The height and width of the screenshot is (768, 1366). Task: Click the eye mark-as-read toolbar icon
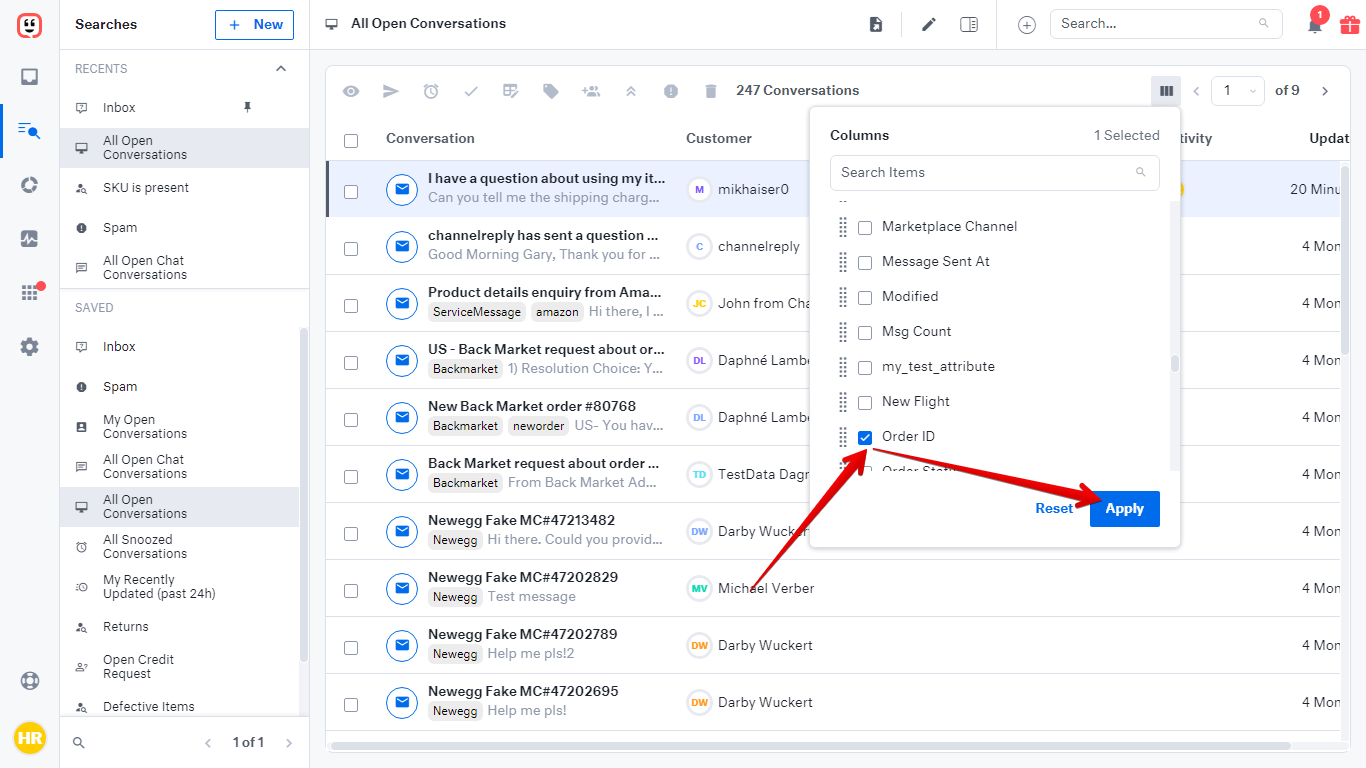tap(351, 91)
